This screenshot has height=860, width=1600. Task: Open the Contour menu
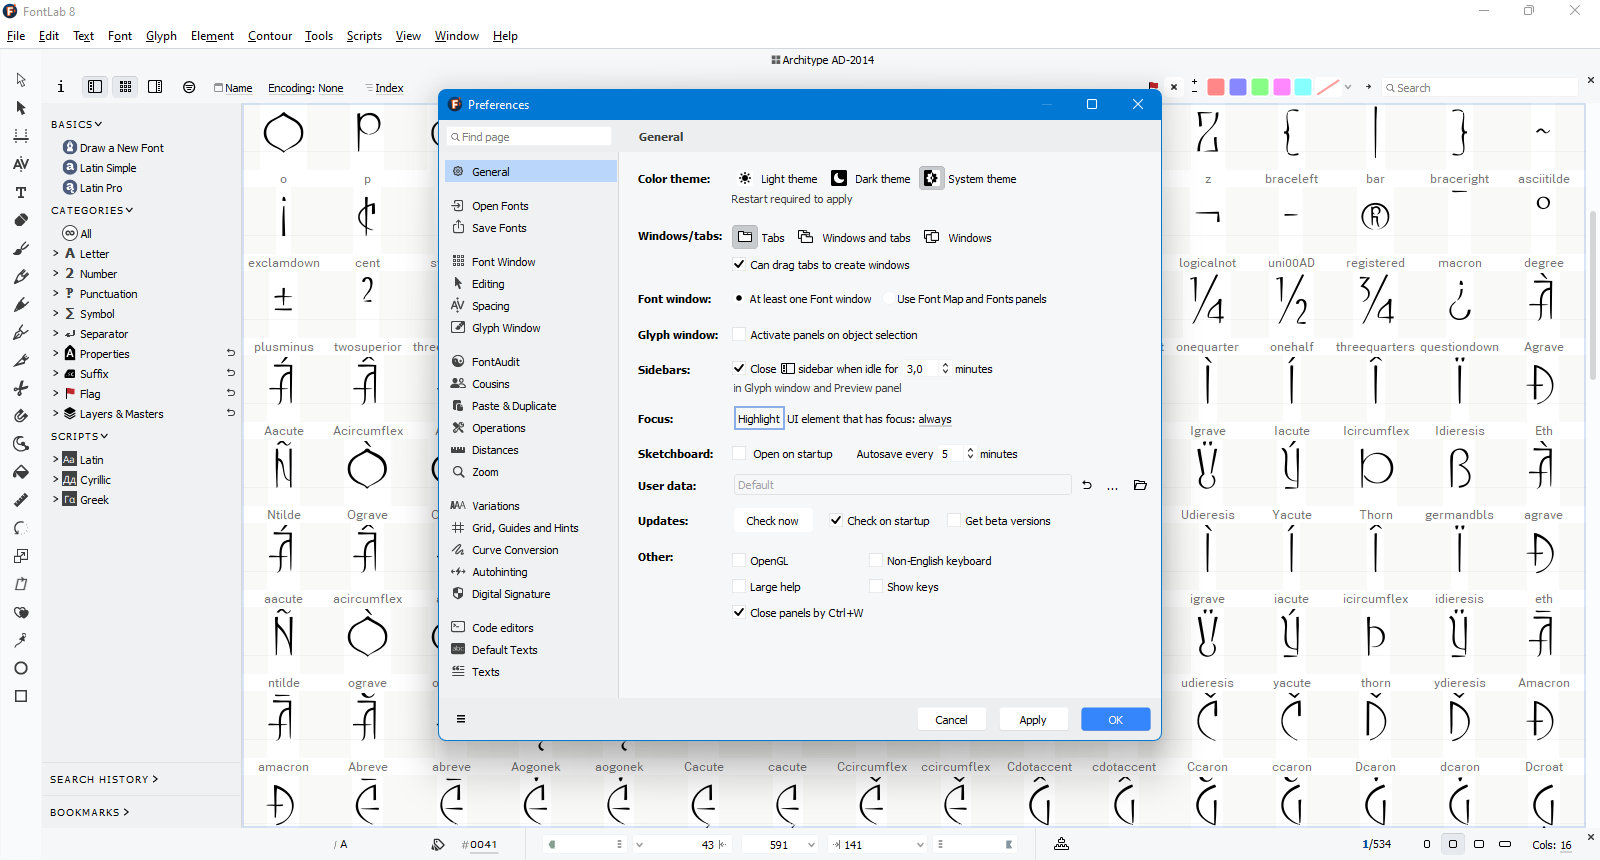coord(270,36)
